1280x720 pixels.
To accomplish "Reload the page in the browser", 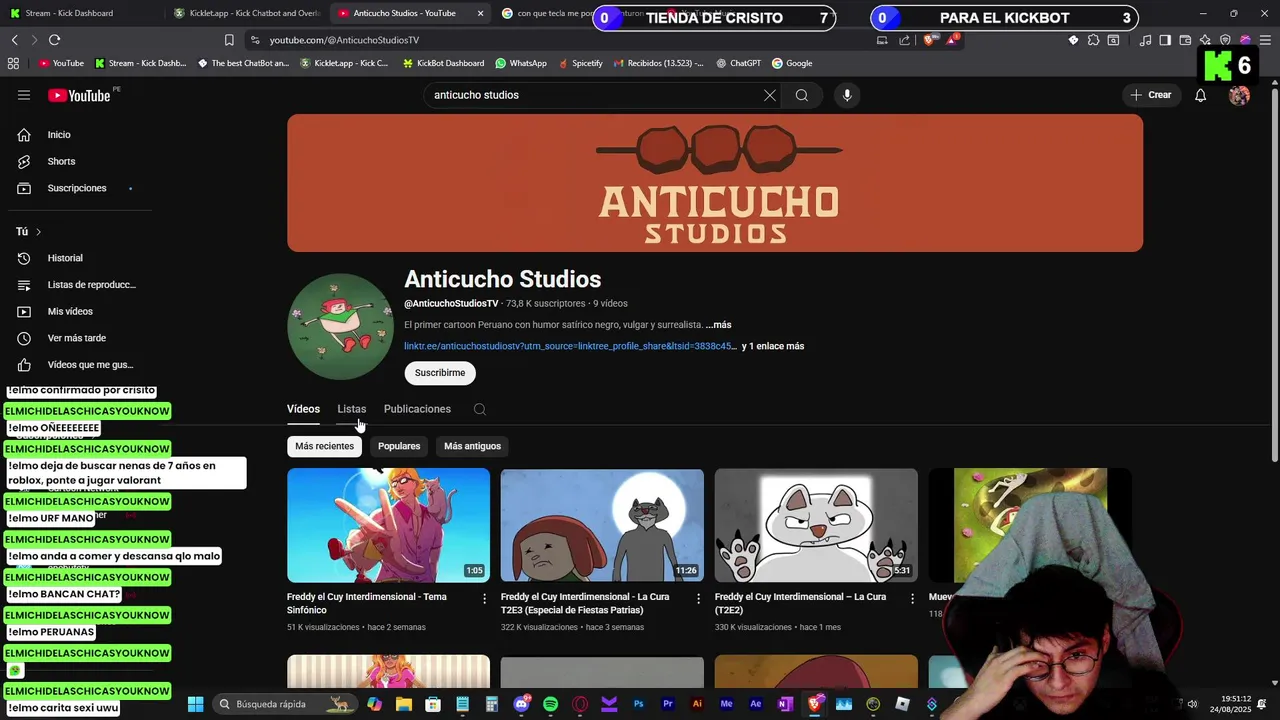I will [x=54, y=40].
